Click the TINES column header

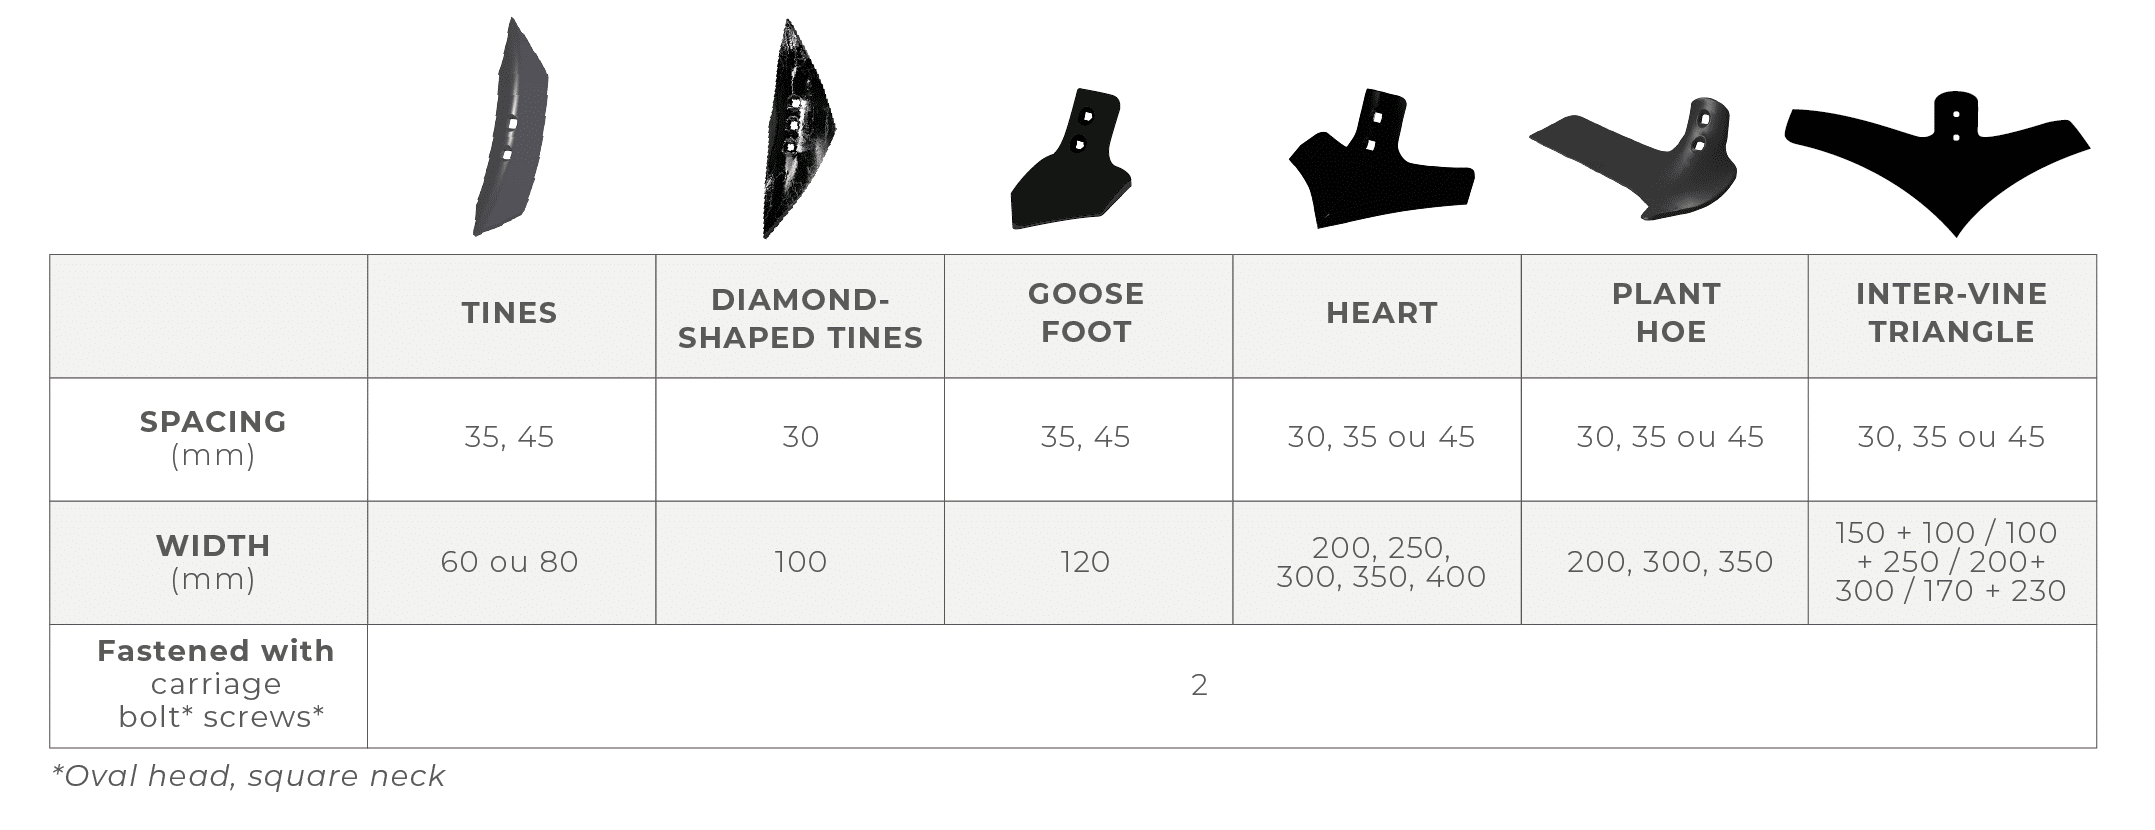click(510, 314)
